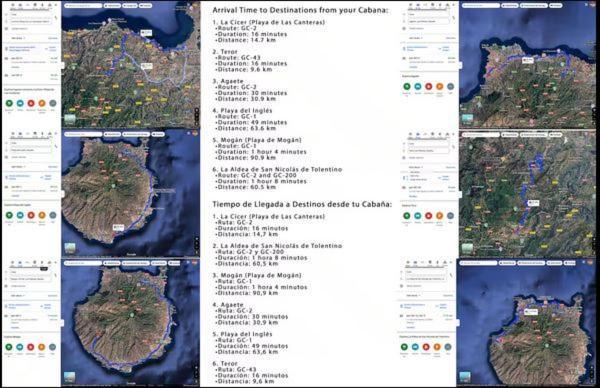The image size is (600, 388).
Task: Swap start and destination in La Cicer panel
Action: pos(56,18)
